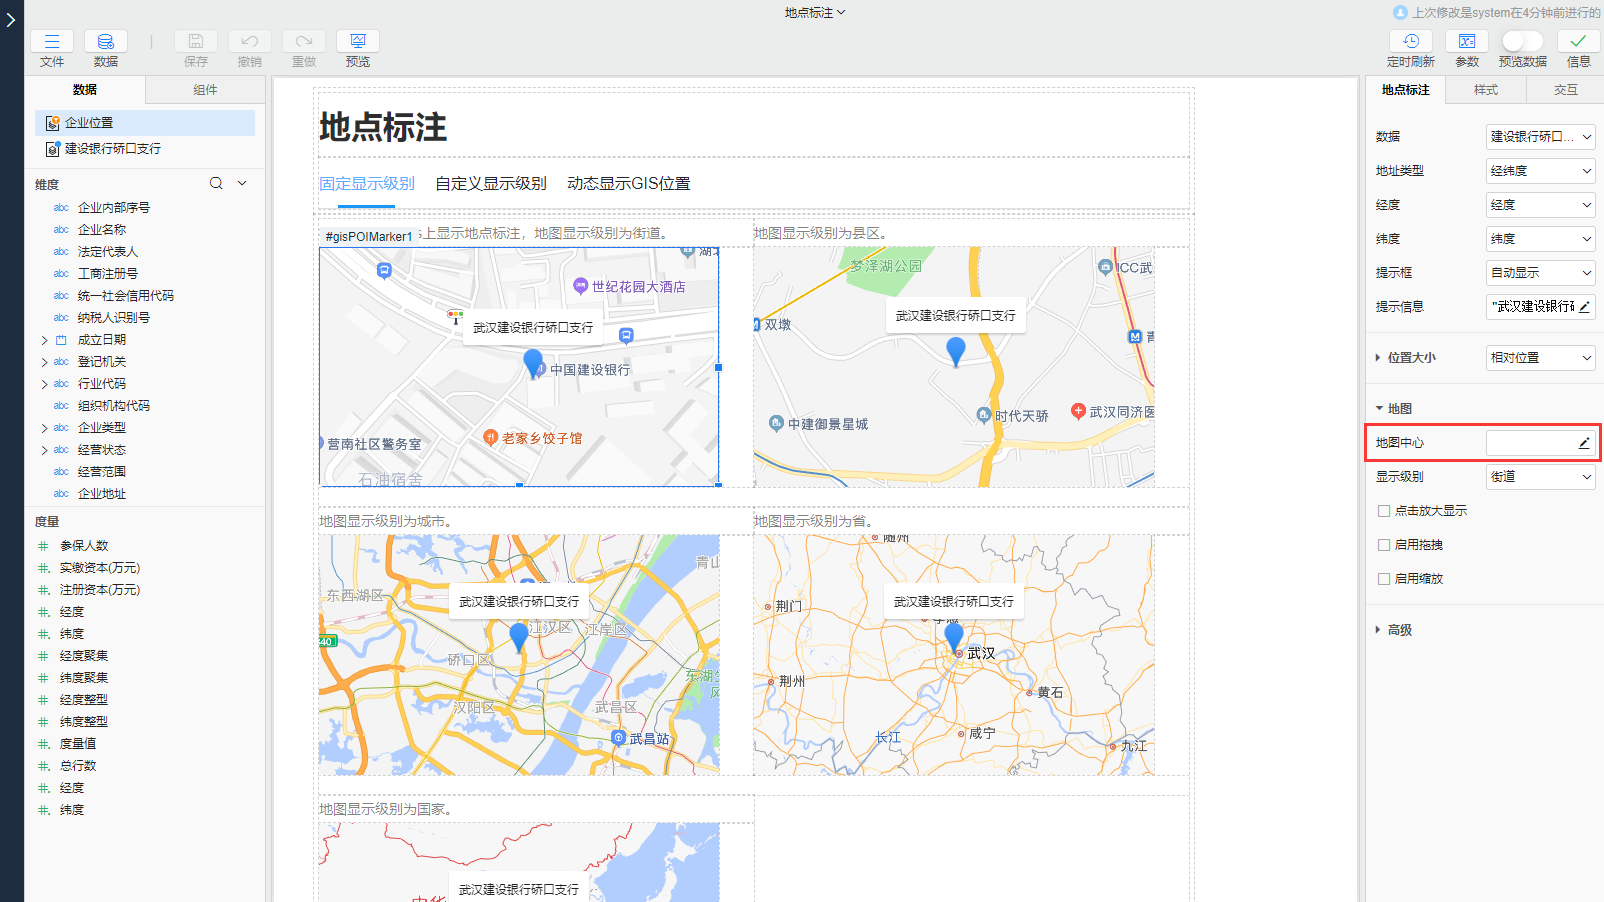Screen dimensions: 1604x902
Task: Open preview via the 预览 icon
Action: [357, 41]
